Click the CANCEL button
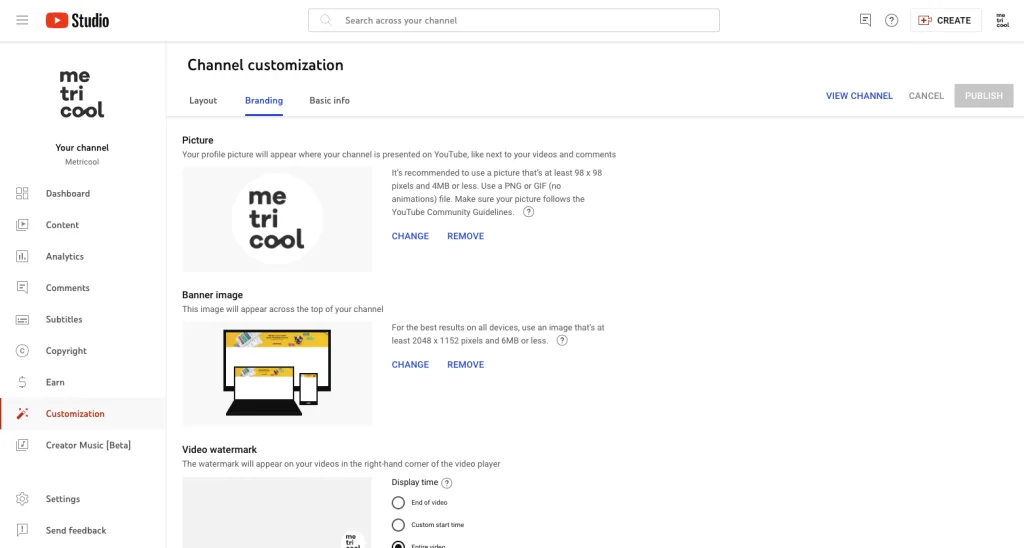The height and width of the screenshot is (548, 1024). (x=926, y=95)
